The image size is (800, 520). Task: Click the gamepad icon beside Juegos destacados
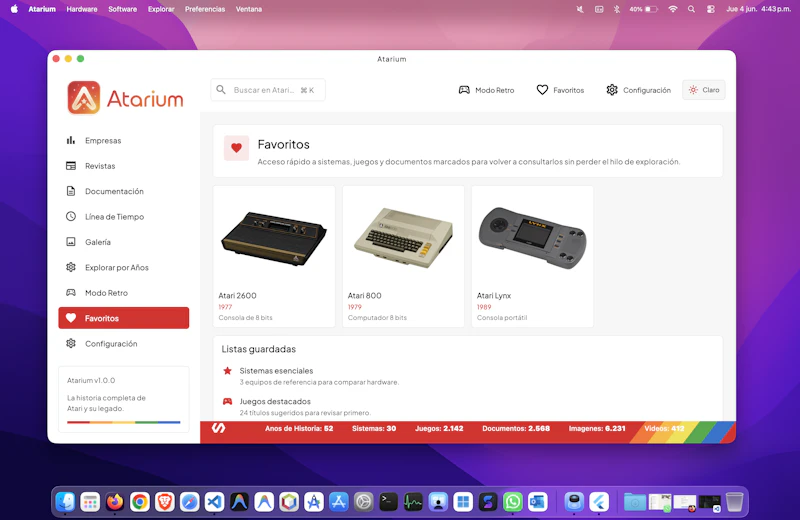pos(228,402)
